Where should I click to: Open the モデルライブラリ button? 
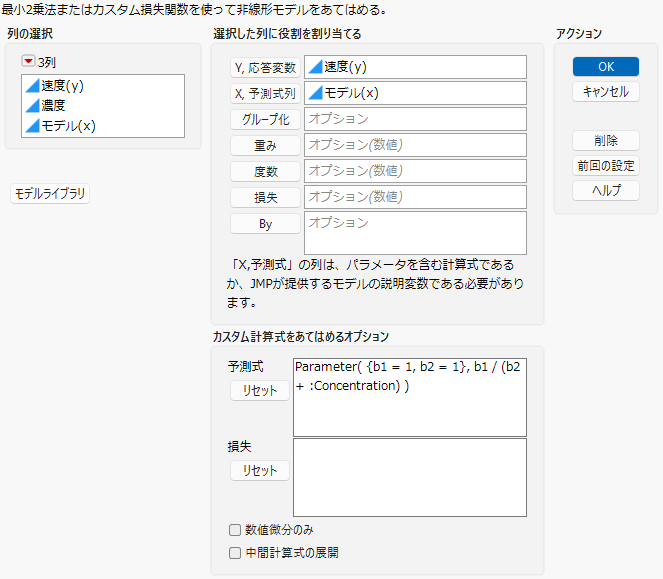pos(50,194)
